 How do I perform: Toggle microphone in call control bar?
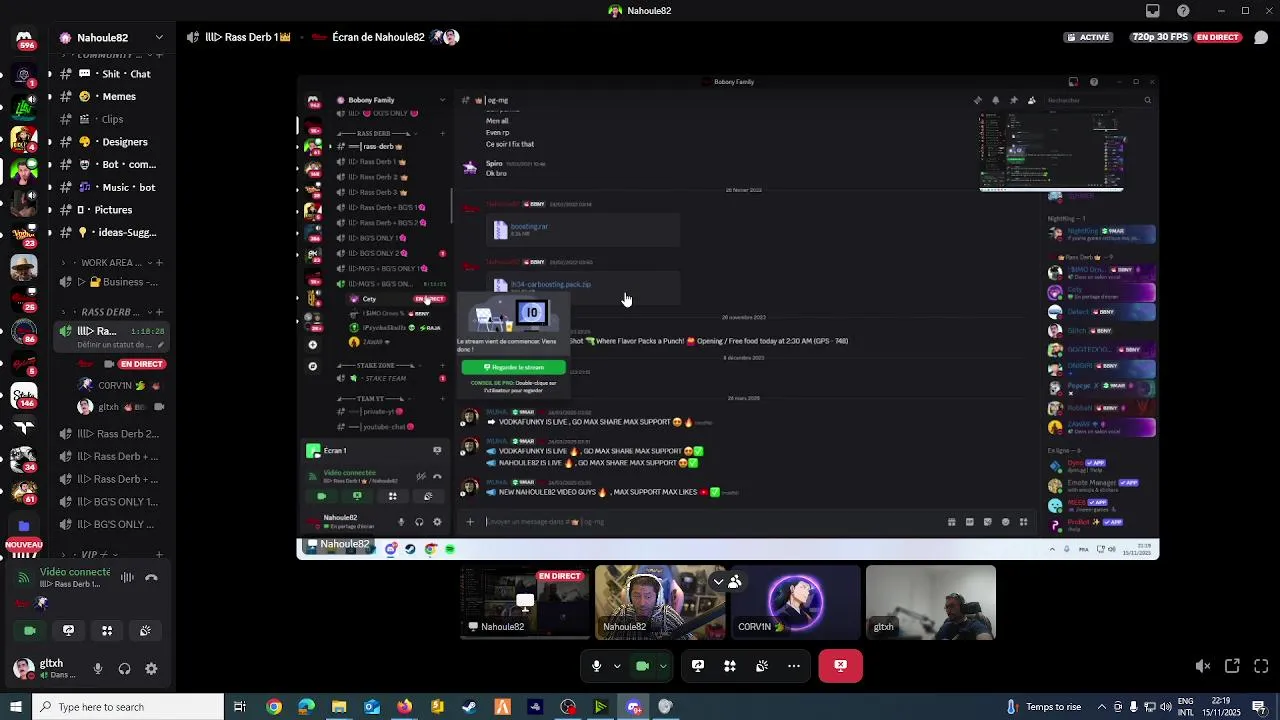click(596, 666)
